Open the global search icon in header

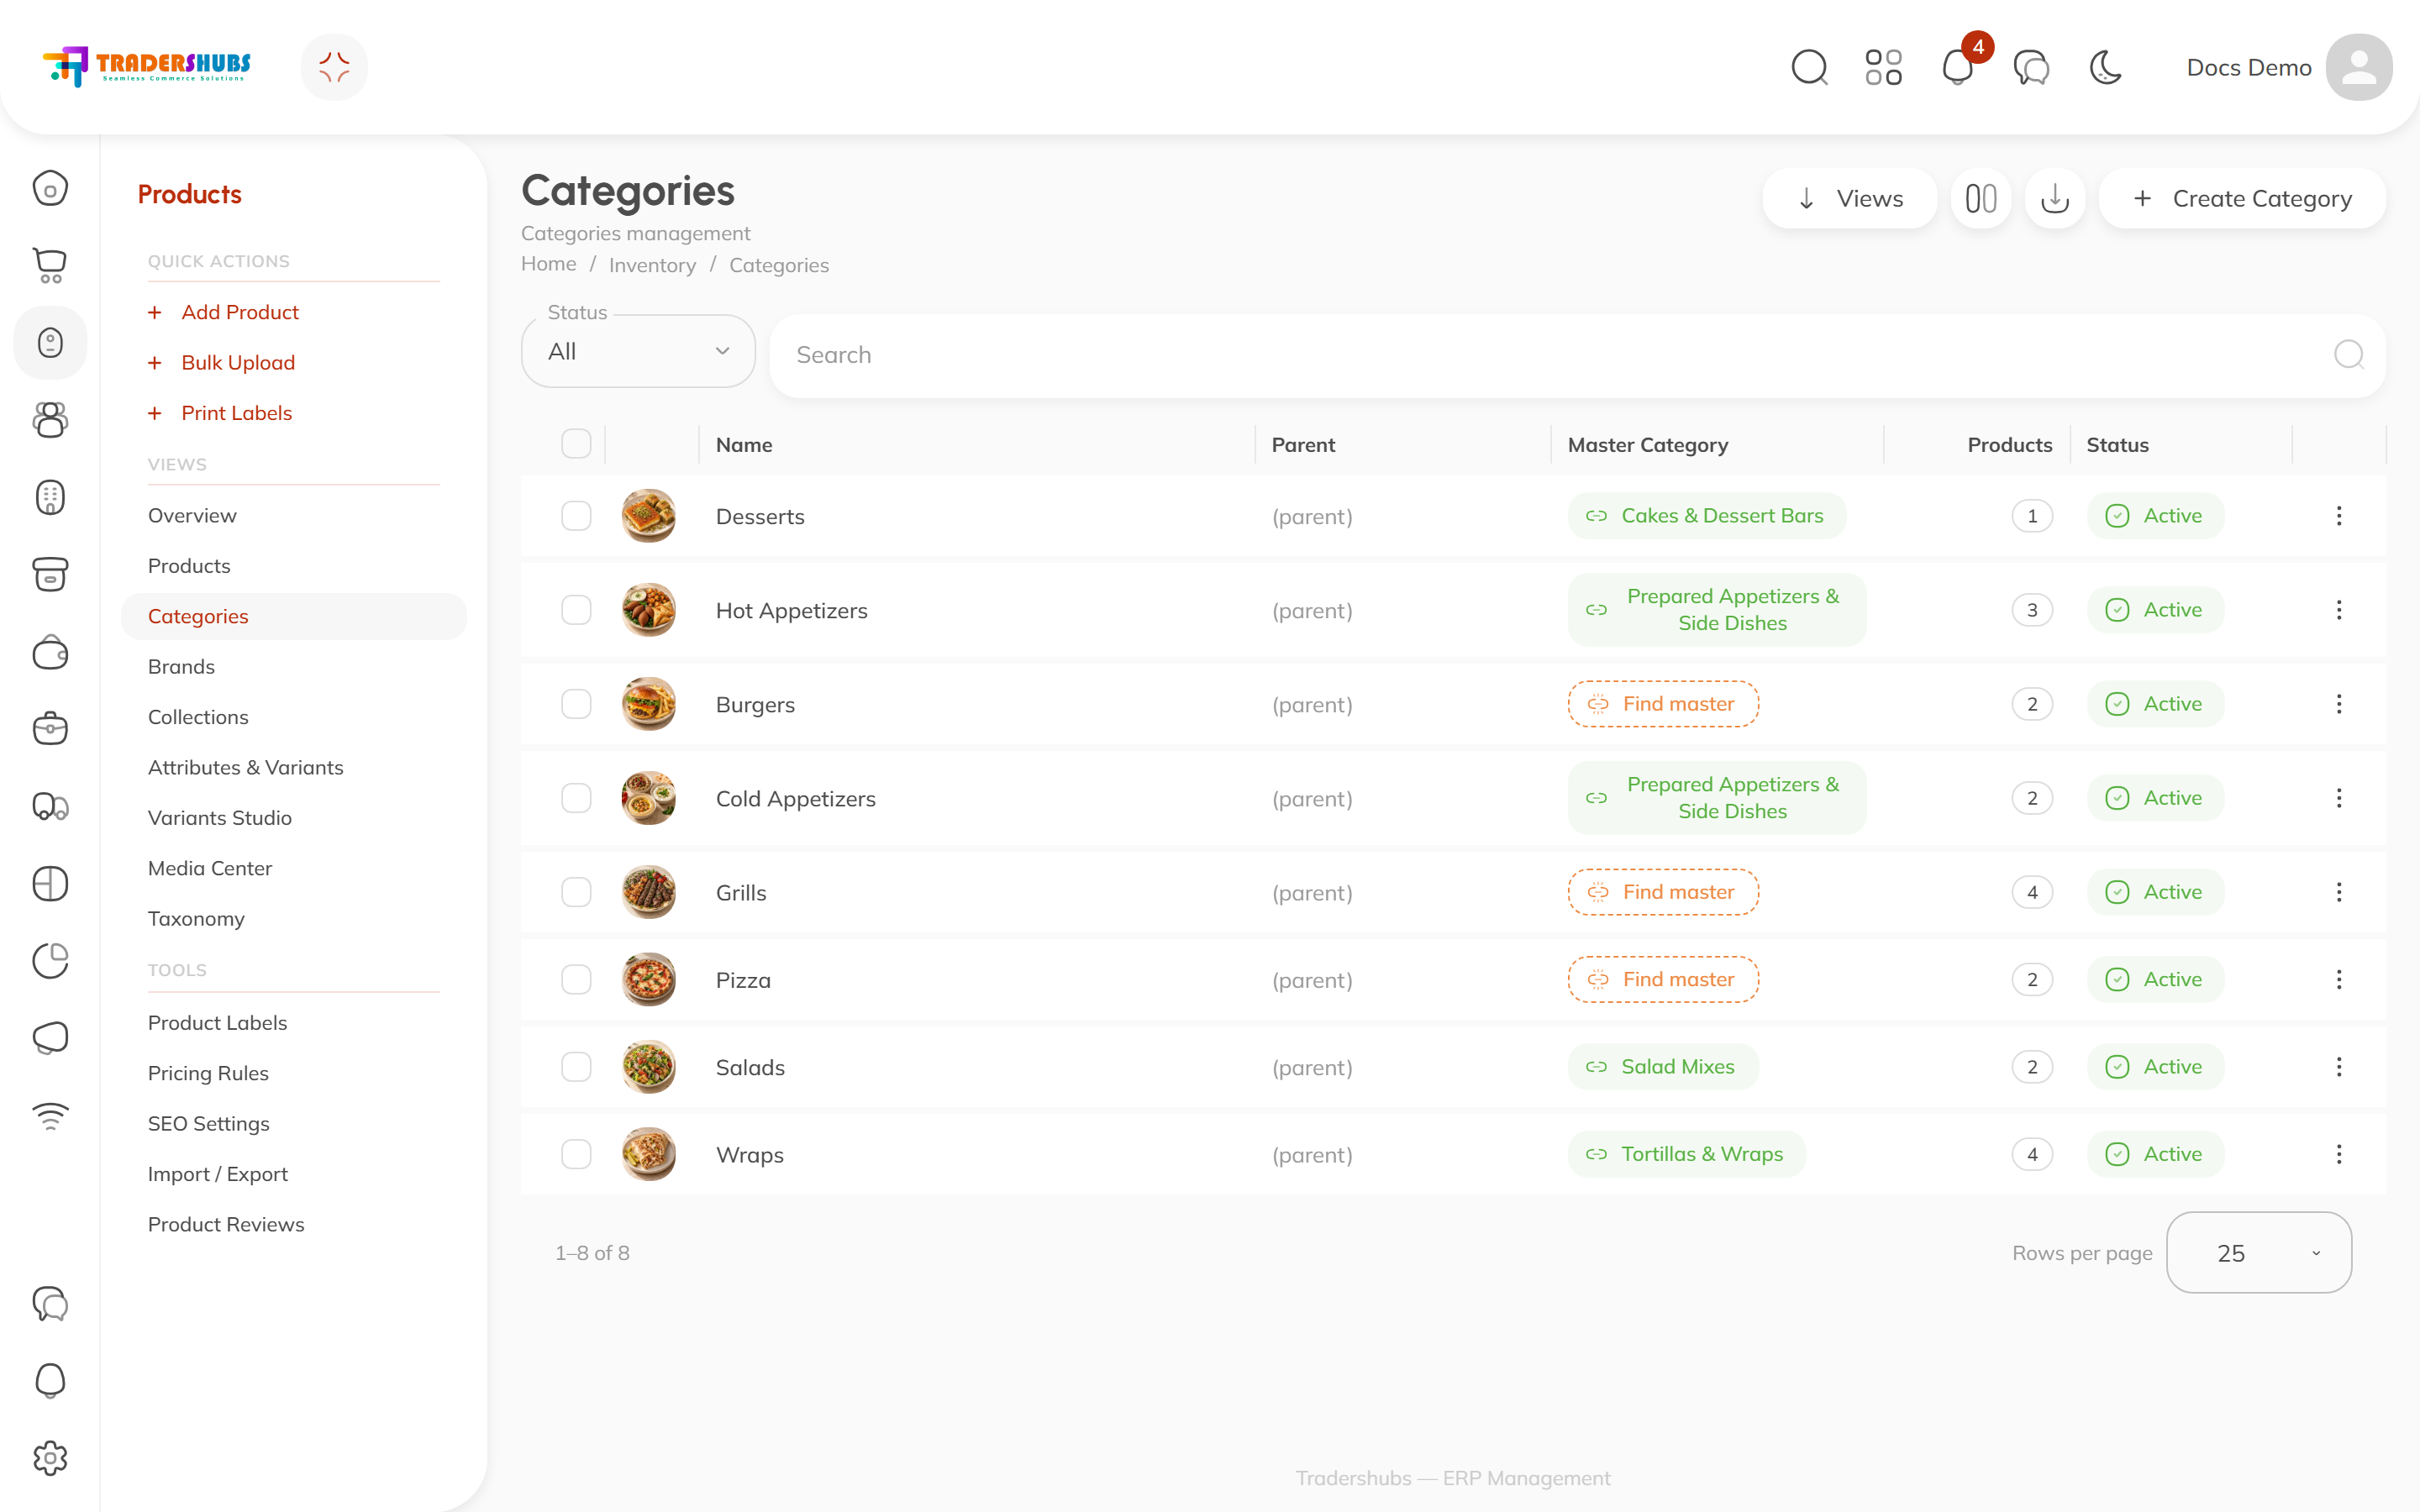[x=1809, y=68]
